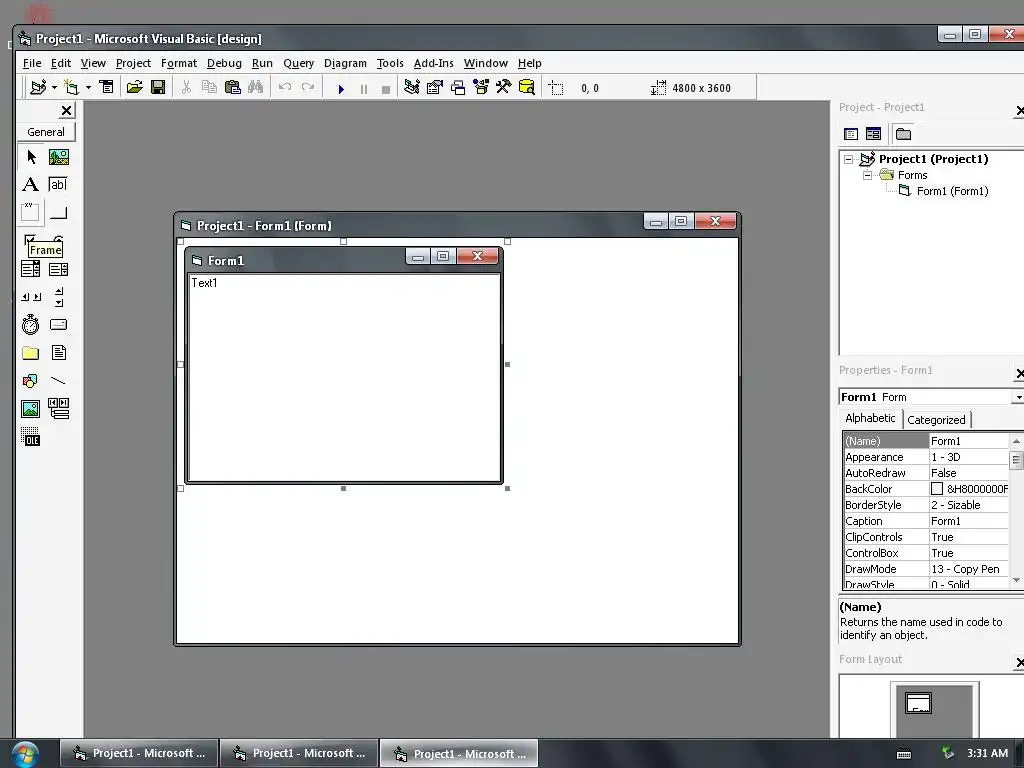Select the Data control tool

[59, 409]
